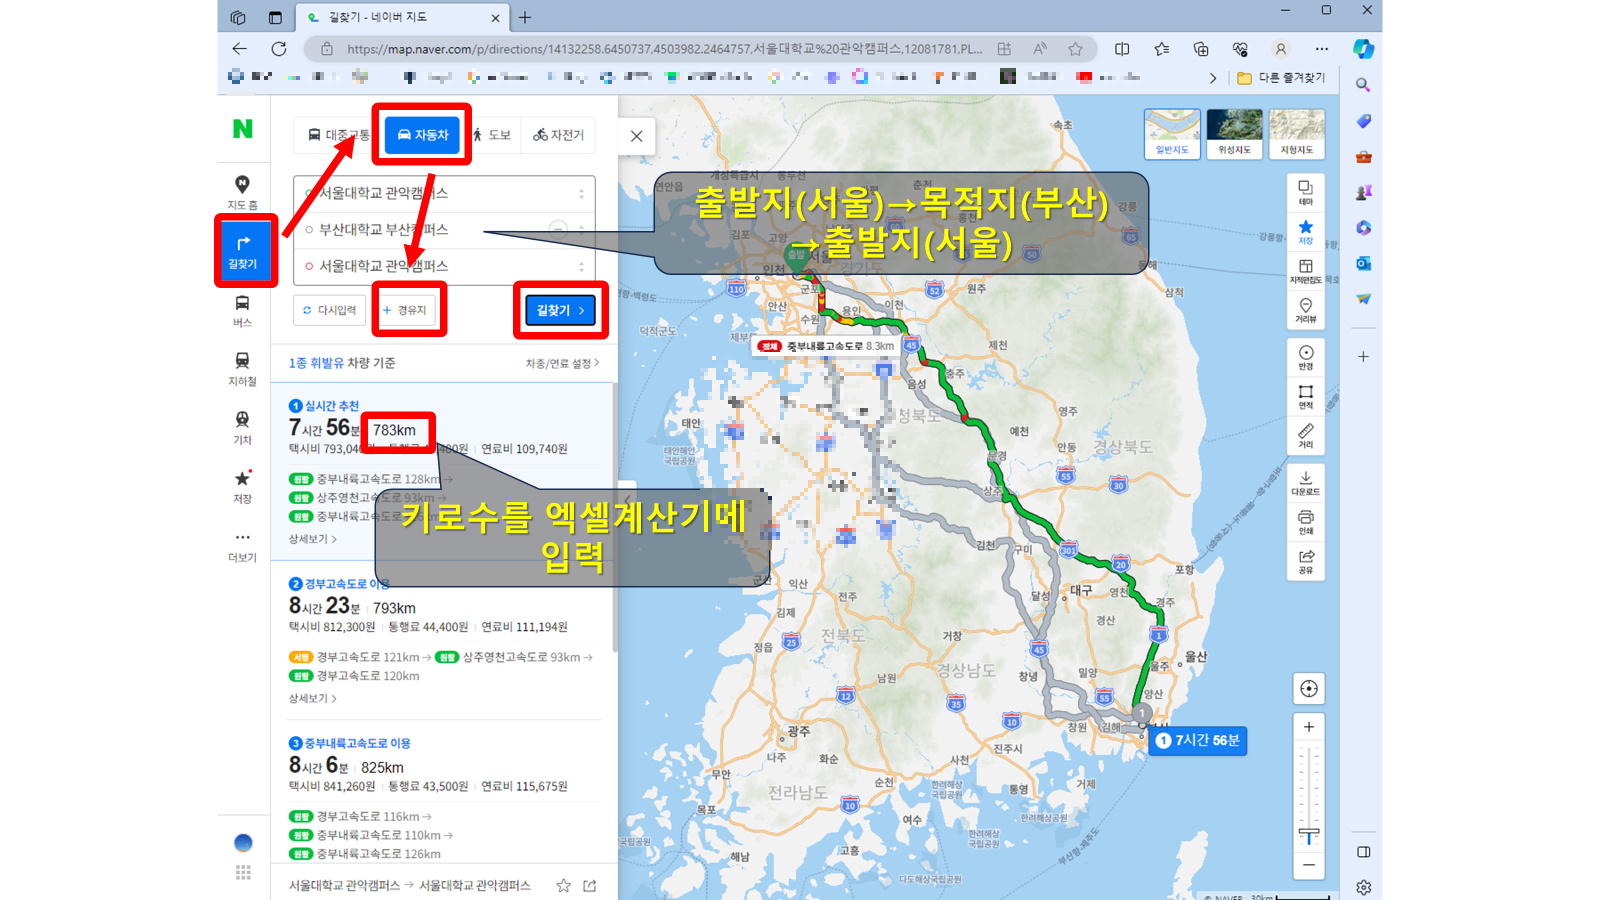Click reorder handle on destination row

[581, 266]
